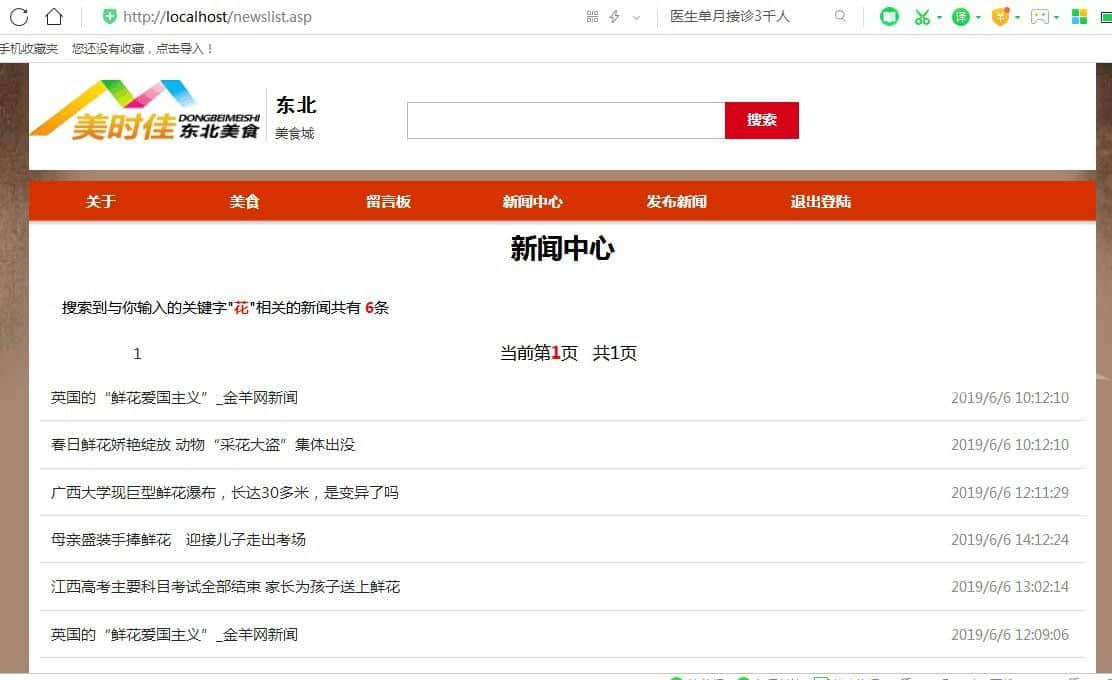Open the colorful four-square apps icon
1112x680 pixels.
pos(1079,17)
